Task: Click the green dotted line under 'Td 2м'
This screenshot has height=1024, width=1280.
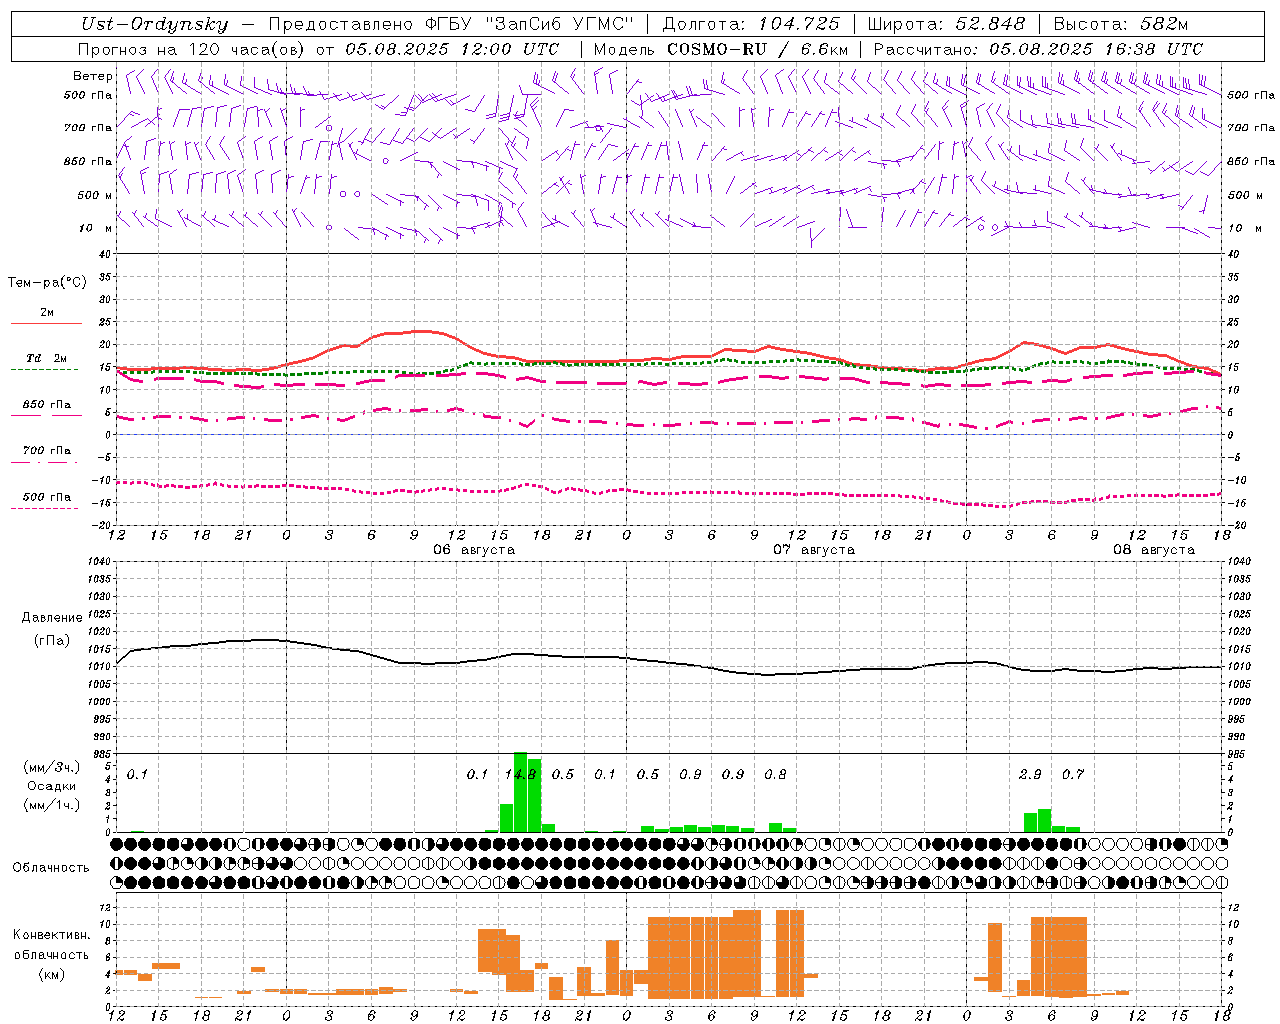Action: 44,369
